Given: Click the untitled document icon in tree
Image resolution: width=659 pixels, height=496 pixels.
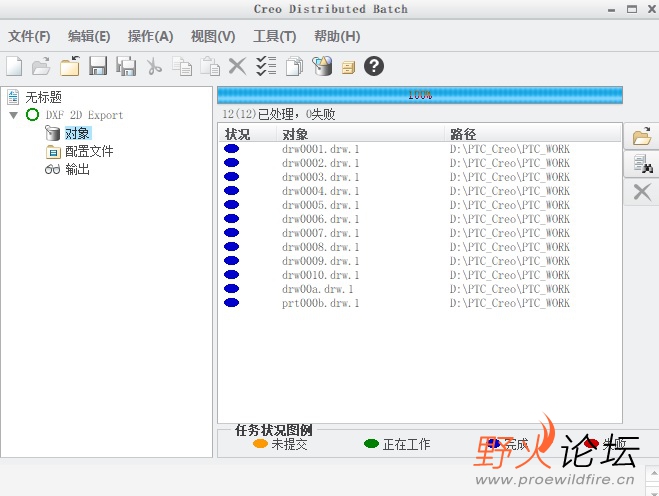Looking at the screenshot, I should click(x=13, y=97).
